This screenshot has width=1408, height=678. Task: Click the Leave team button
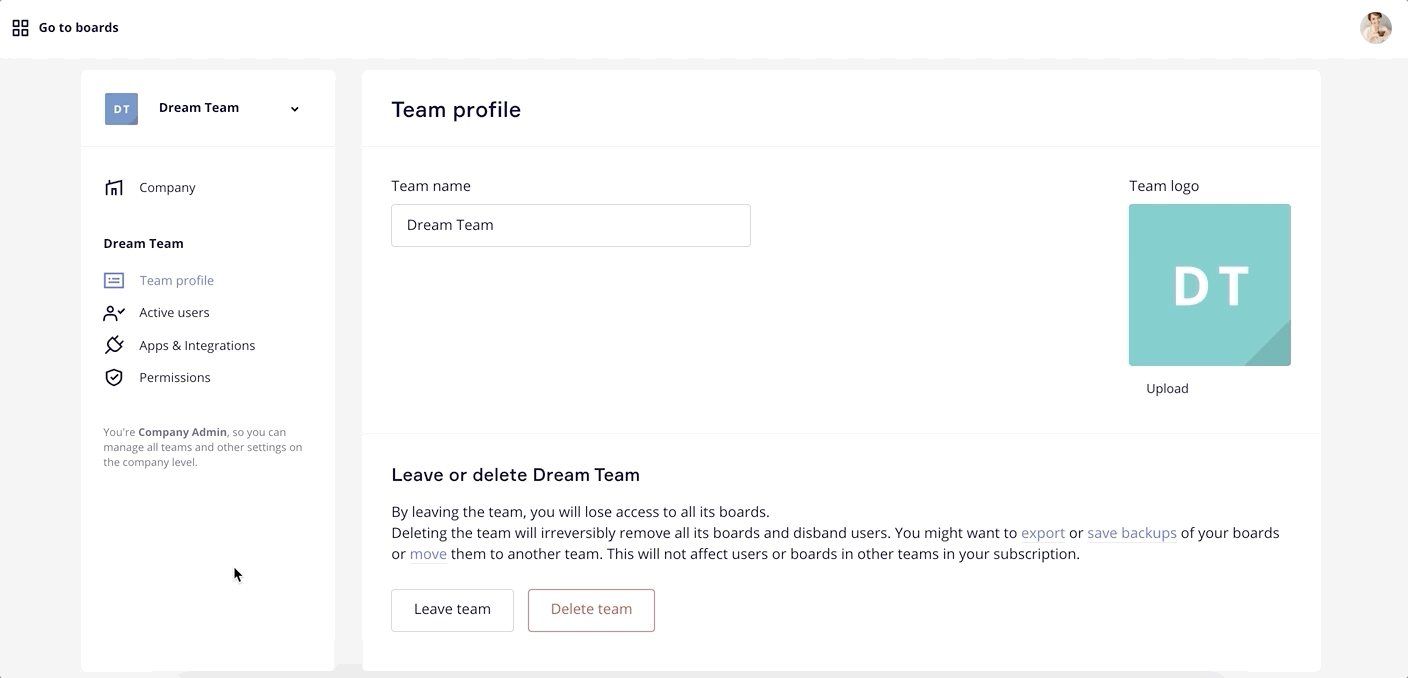click(452, 610)
